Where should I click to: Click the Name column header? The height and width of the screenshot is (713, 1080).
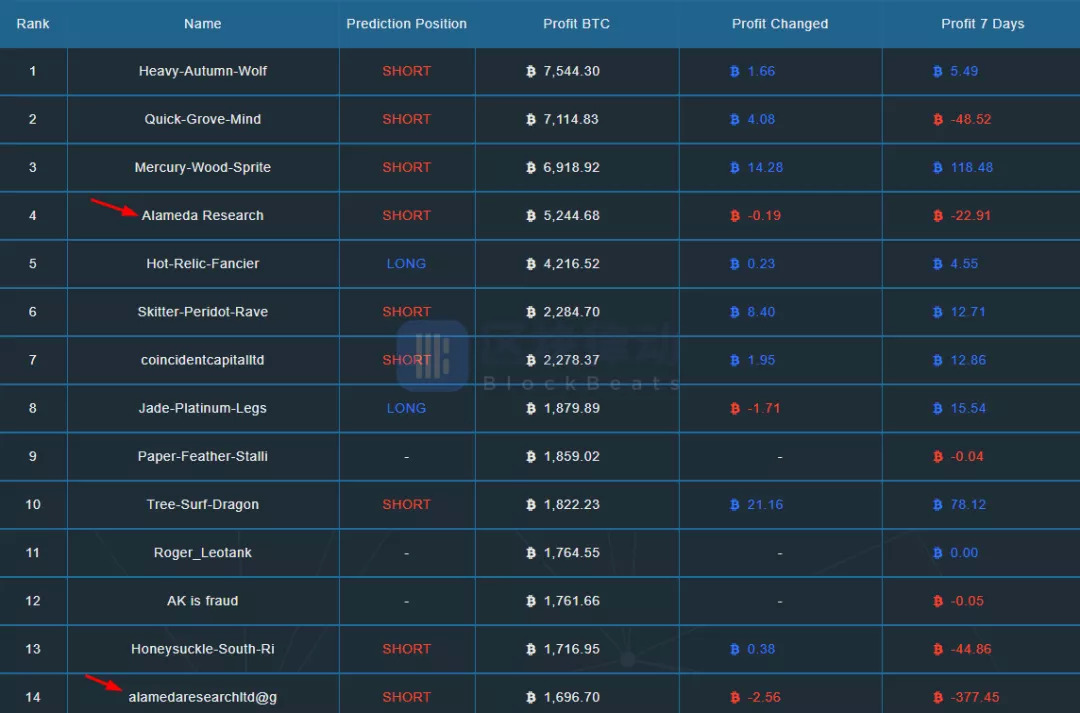coord(202,23)
